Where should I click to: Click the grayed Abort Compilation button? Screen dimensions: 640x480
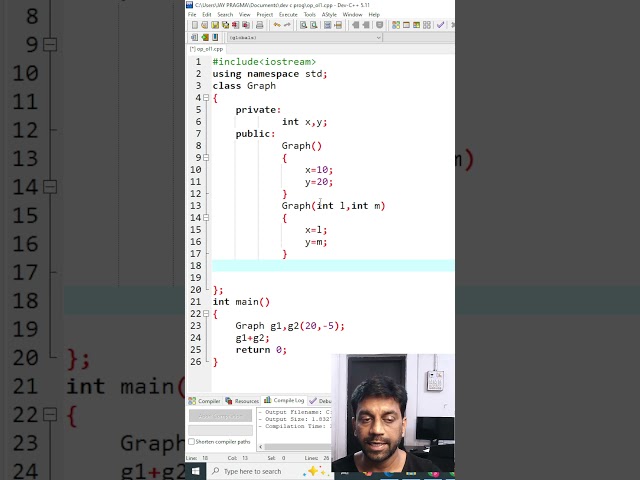click(220, 416)
